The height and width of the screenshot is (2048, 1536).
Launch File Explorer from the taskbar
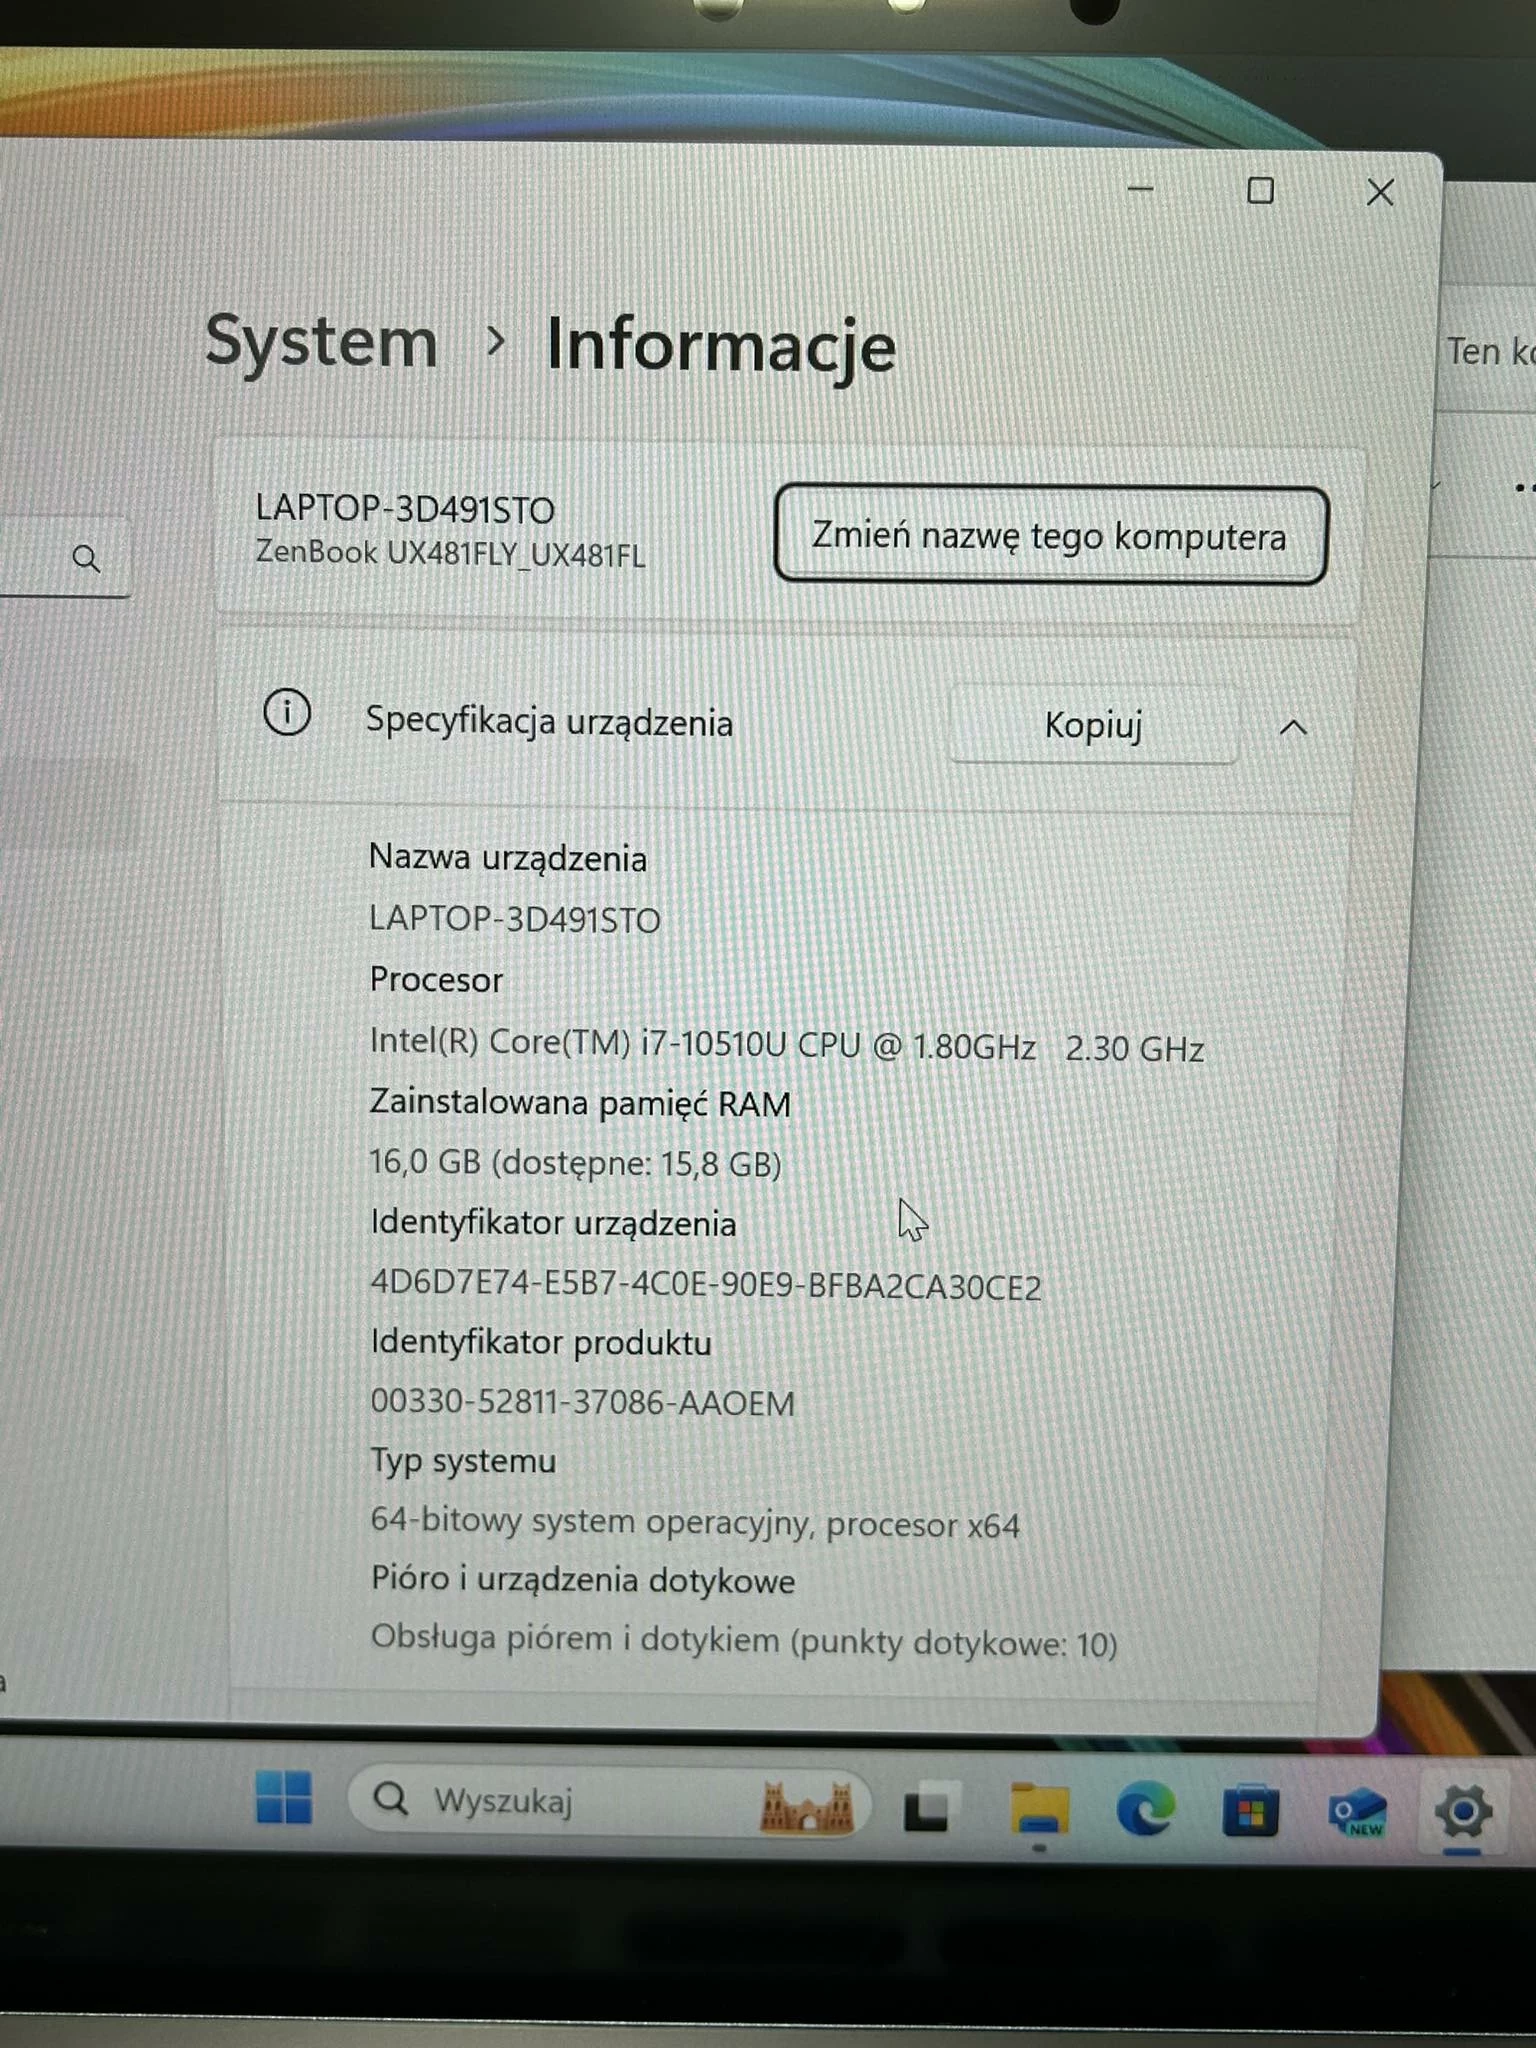[1039, 1809]
